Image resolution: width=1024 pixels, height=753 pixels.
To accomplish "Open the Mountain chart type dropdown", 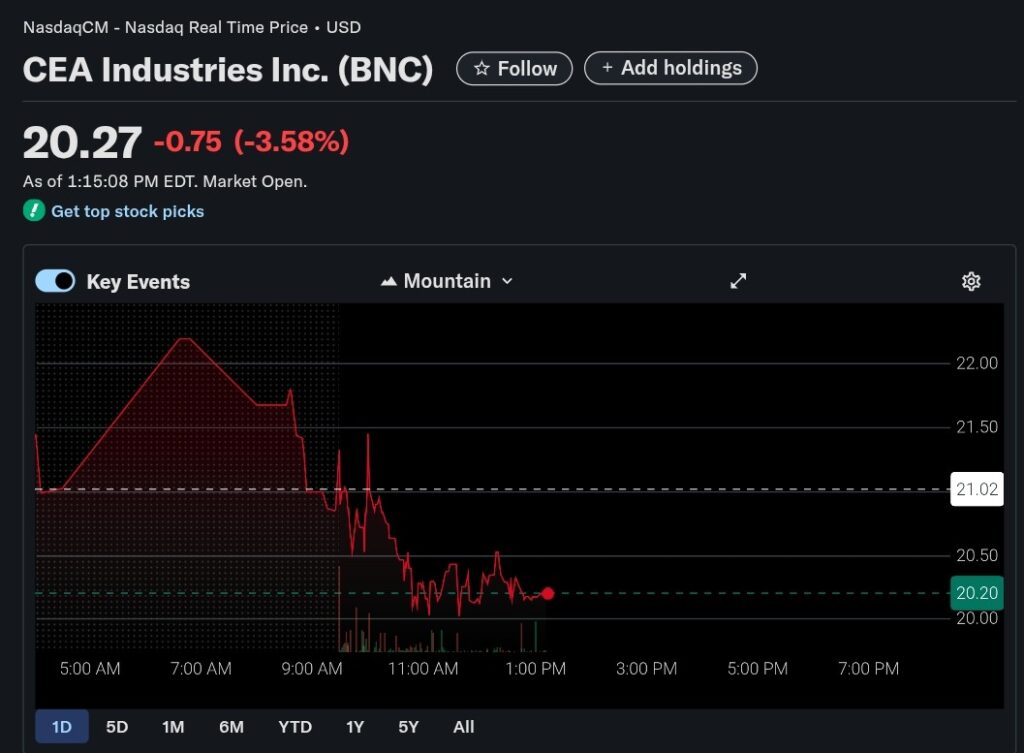I will pos(447,281).
